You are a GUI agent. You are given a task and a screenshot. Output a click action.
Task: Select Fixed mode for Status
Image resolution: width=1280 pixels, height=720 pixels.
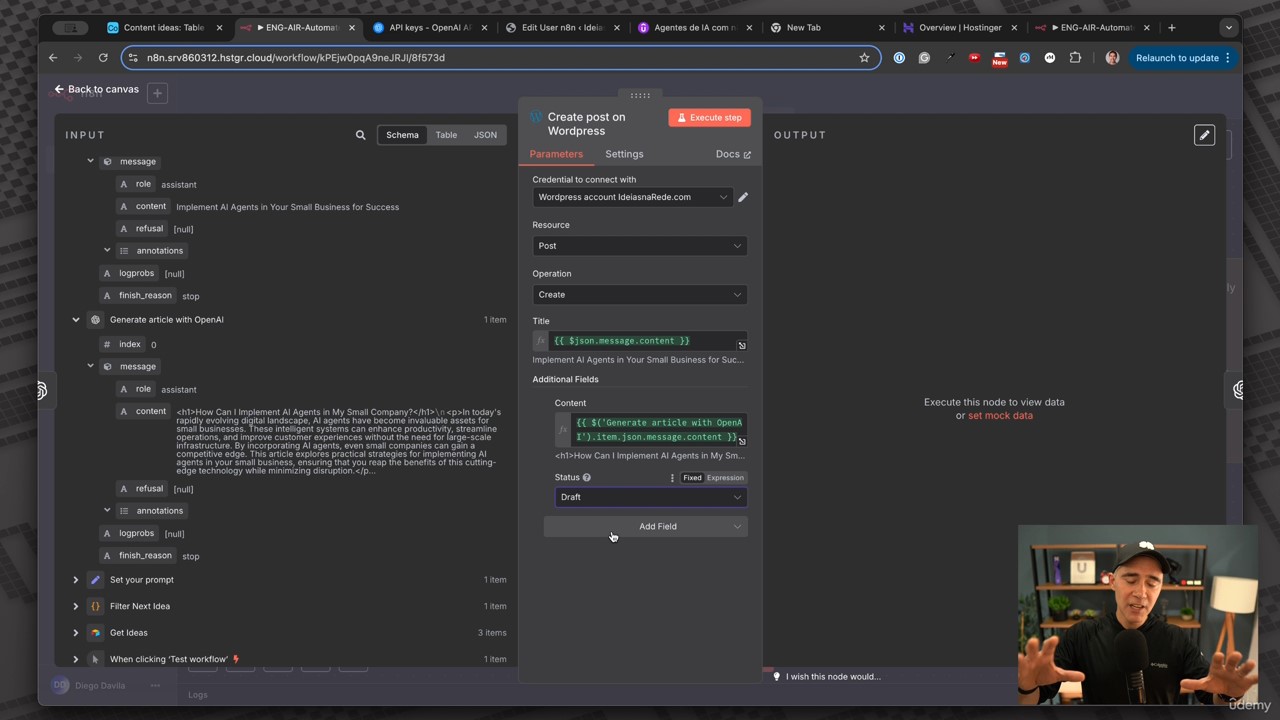pos(692,478)
